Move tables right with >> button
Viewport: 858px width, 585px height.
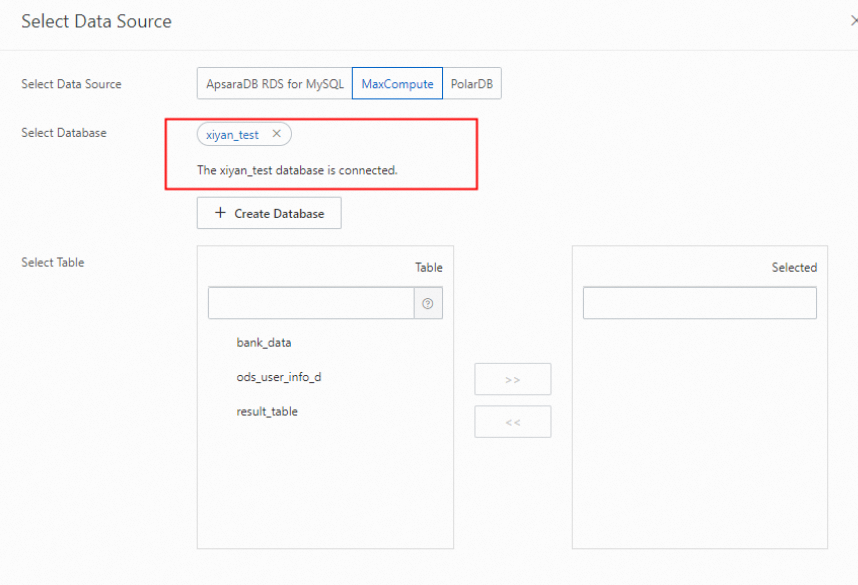[513, 379]
